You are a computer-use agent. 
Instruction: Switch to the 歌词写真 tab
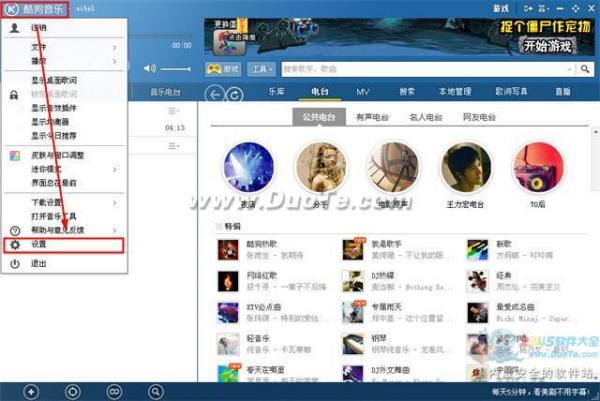point(512,91)
